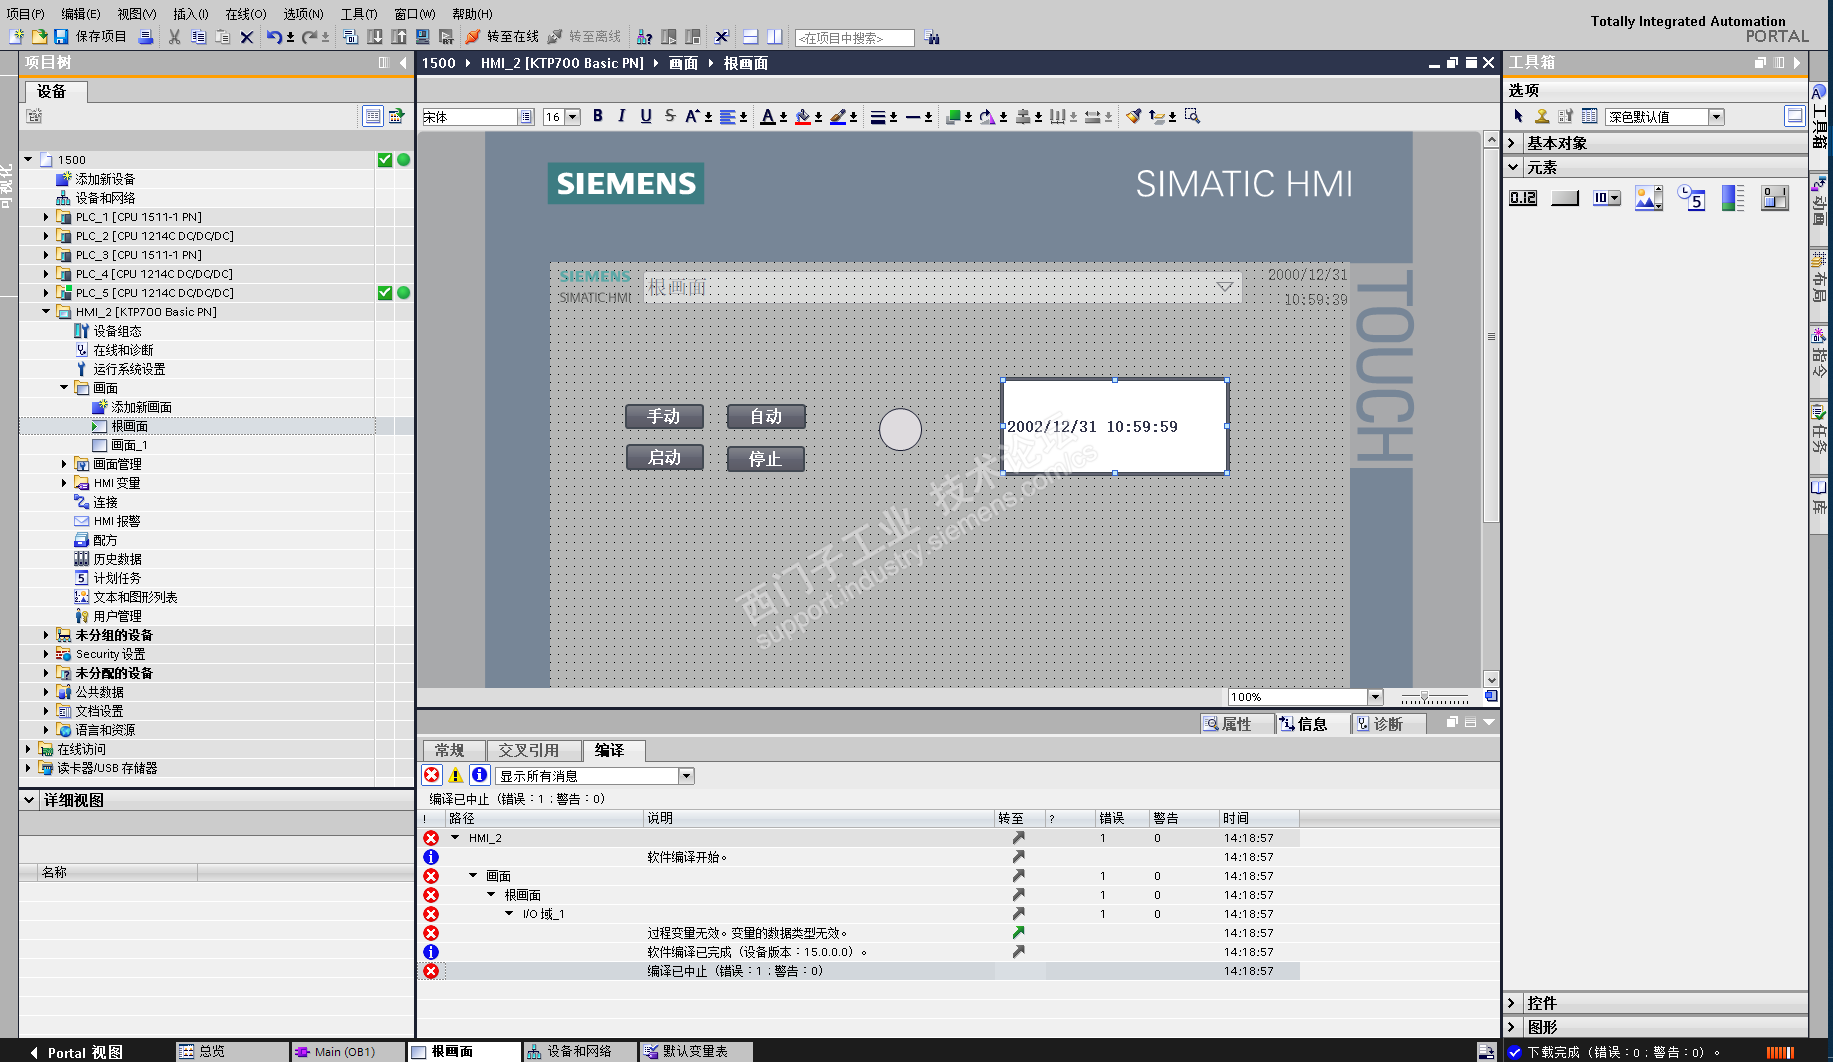Screen dimensions: 1833x1062
Task: Select the button element in toolbox
Action: (1565, 198)
